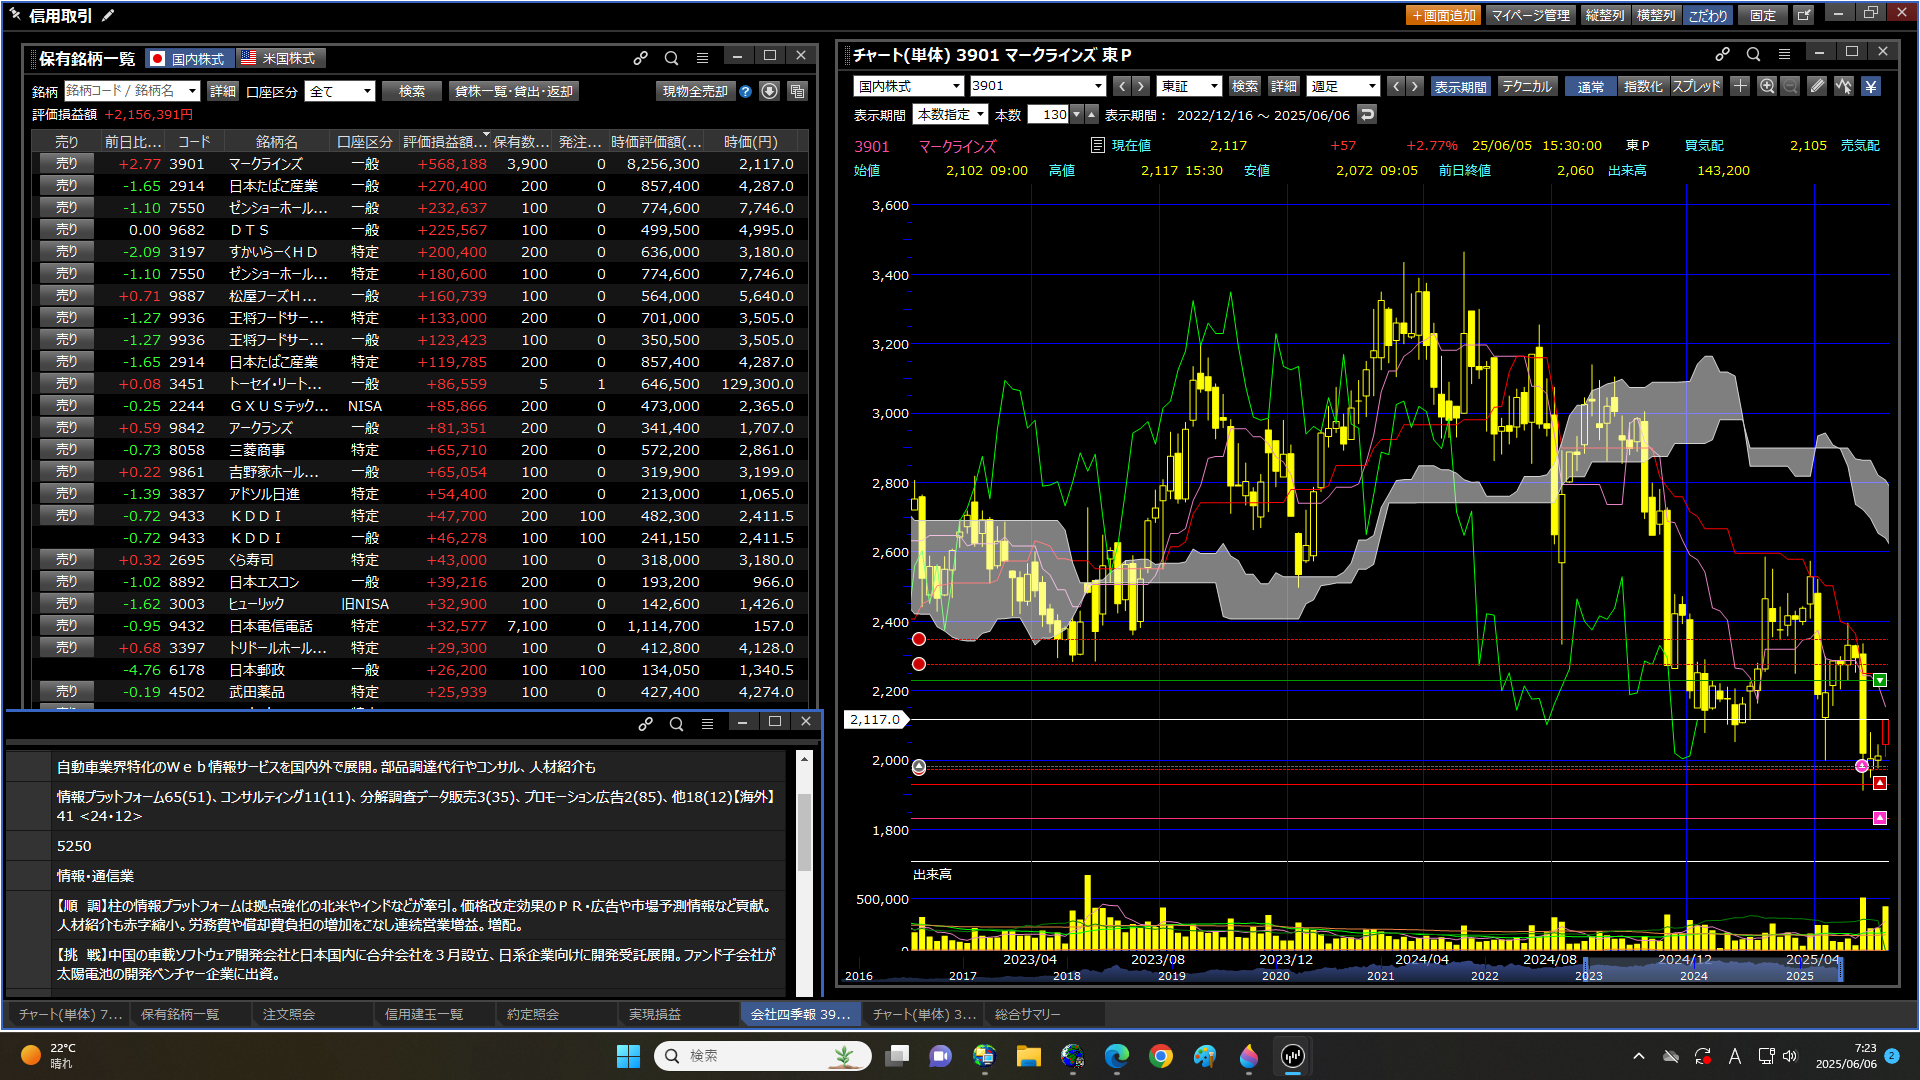This screenshot has width=1920, height=1080.
Task: Click the chart cursor analysis icon
Action: pos(1844,86)
